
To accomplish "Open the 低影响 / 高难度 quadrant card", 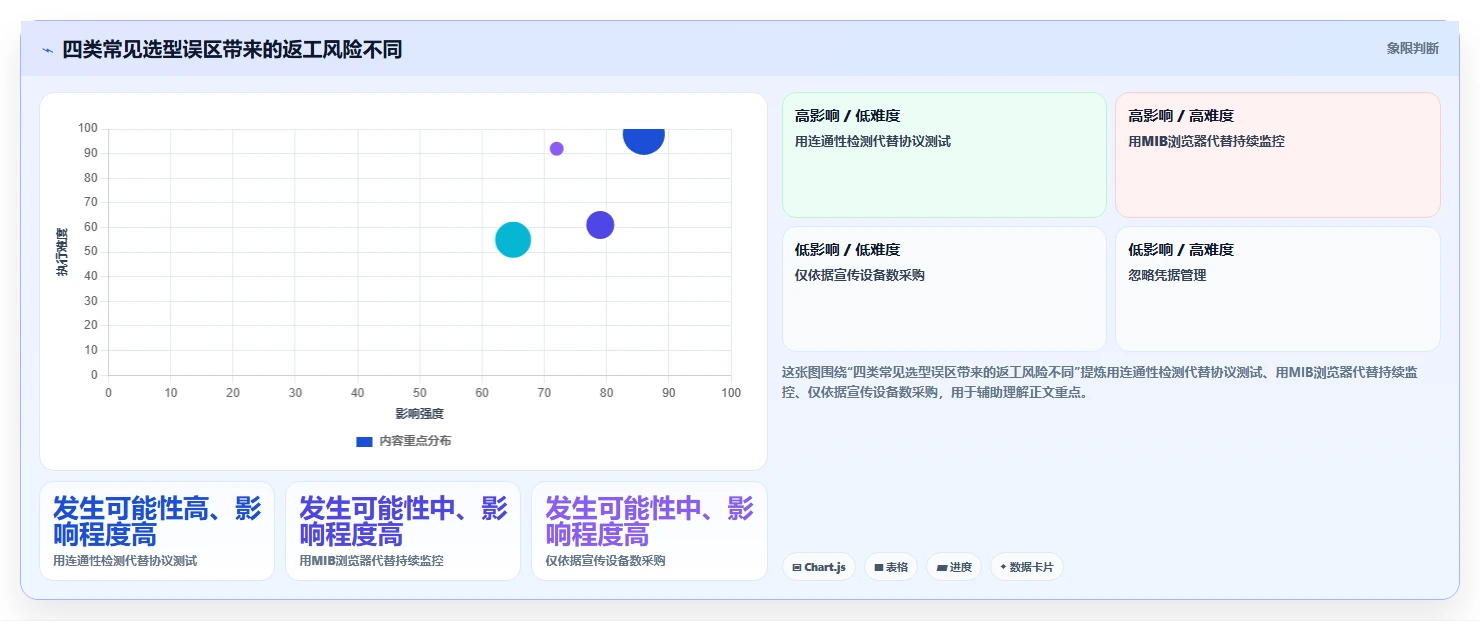I will click(1277, 289).
